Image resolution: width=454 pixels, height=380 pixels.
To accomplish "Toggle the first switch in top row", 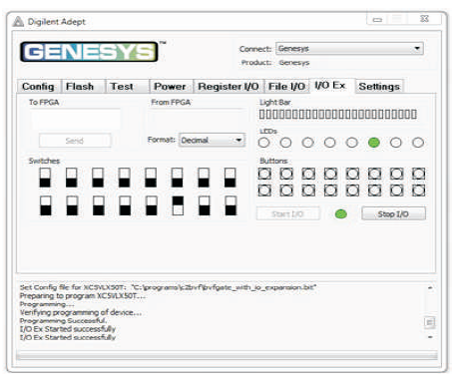I will click(45, 178).
